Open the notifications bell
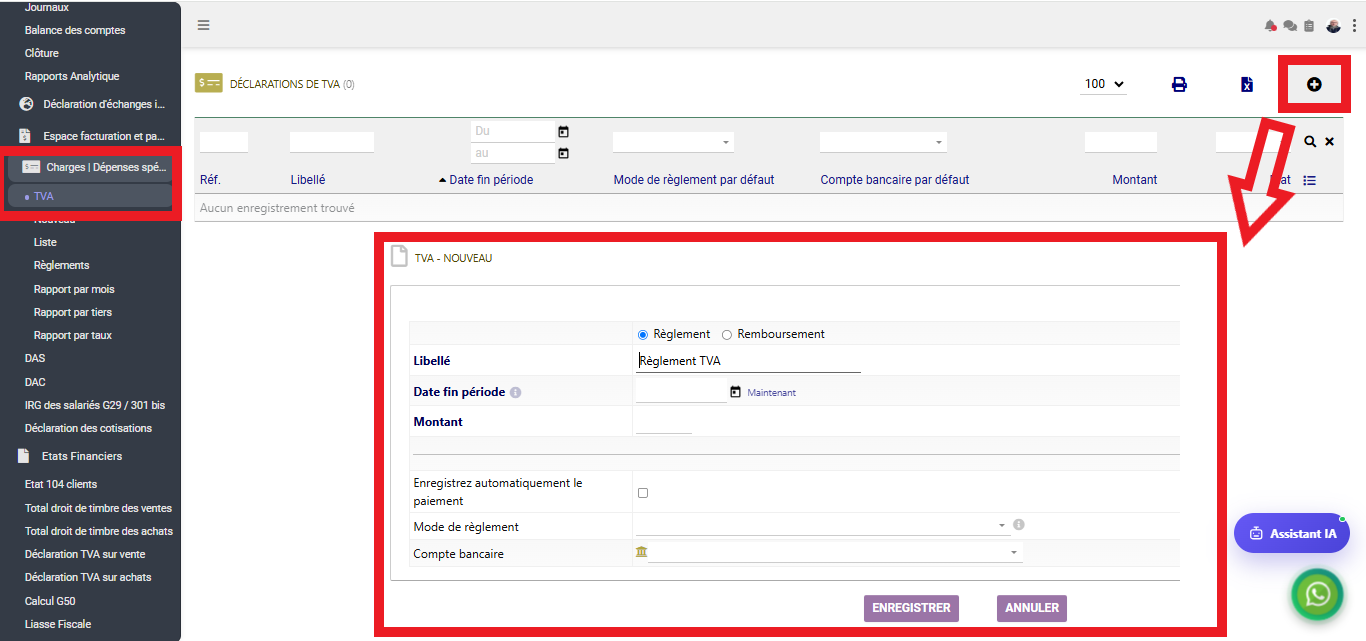The width and height of the screenshot is (1366, 641). 1271,26
